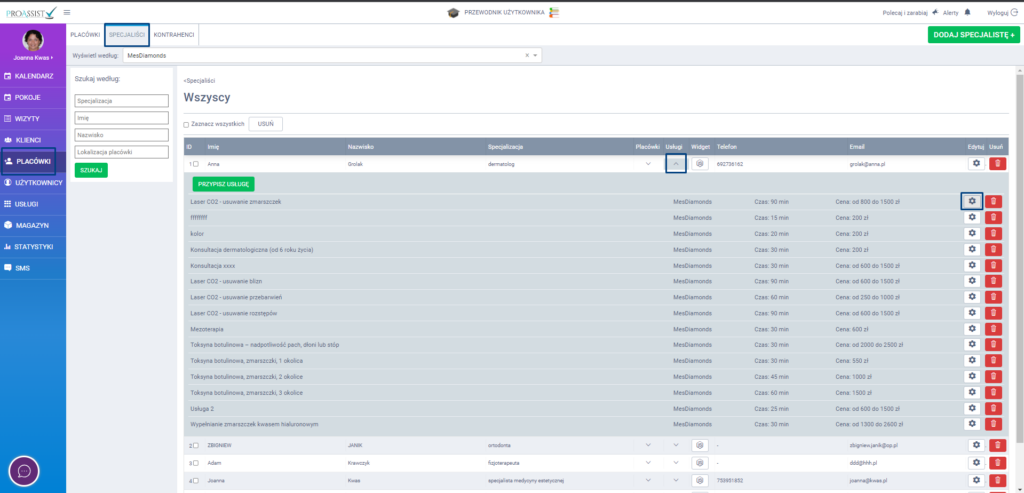Open settings for the 'Usługa 2' service
This screenshot has height=493, width=1024.
tap(972, 408)
